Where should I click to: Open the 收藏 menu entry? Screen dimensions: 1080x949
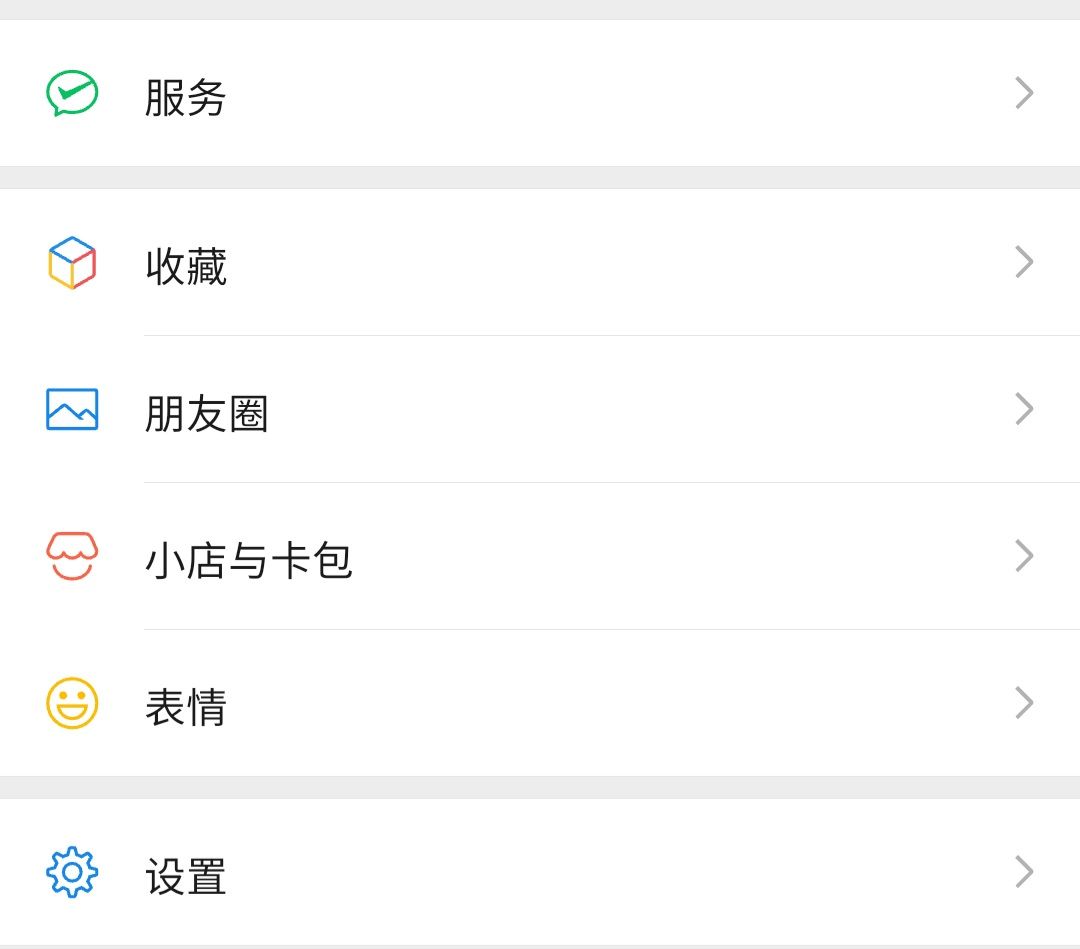click(186, 267)
